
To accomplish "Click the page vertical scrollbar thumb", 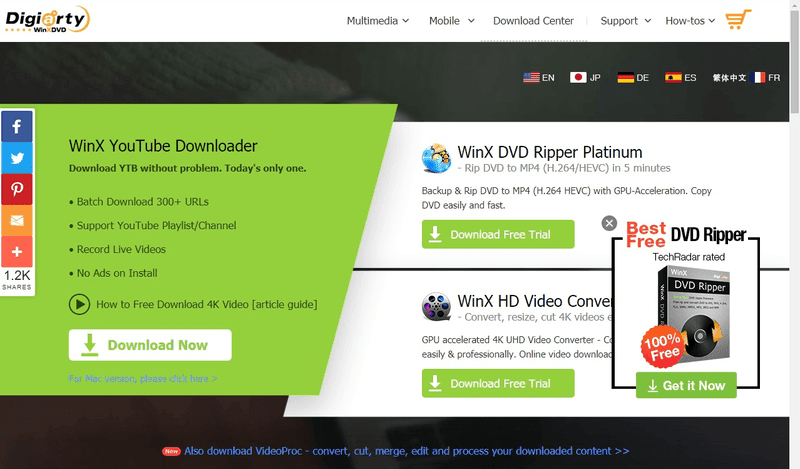I will (794, 61).
